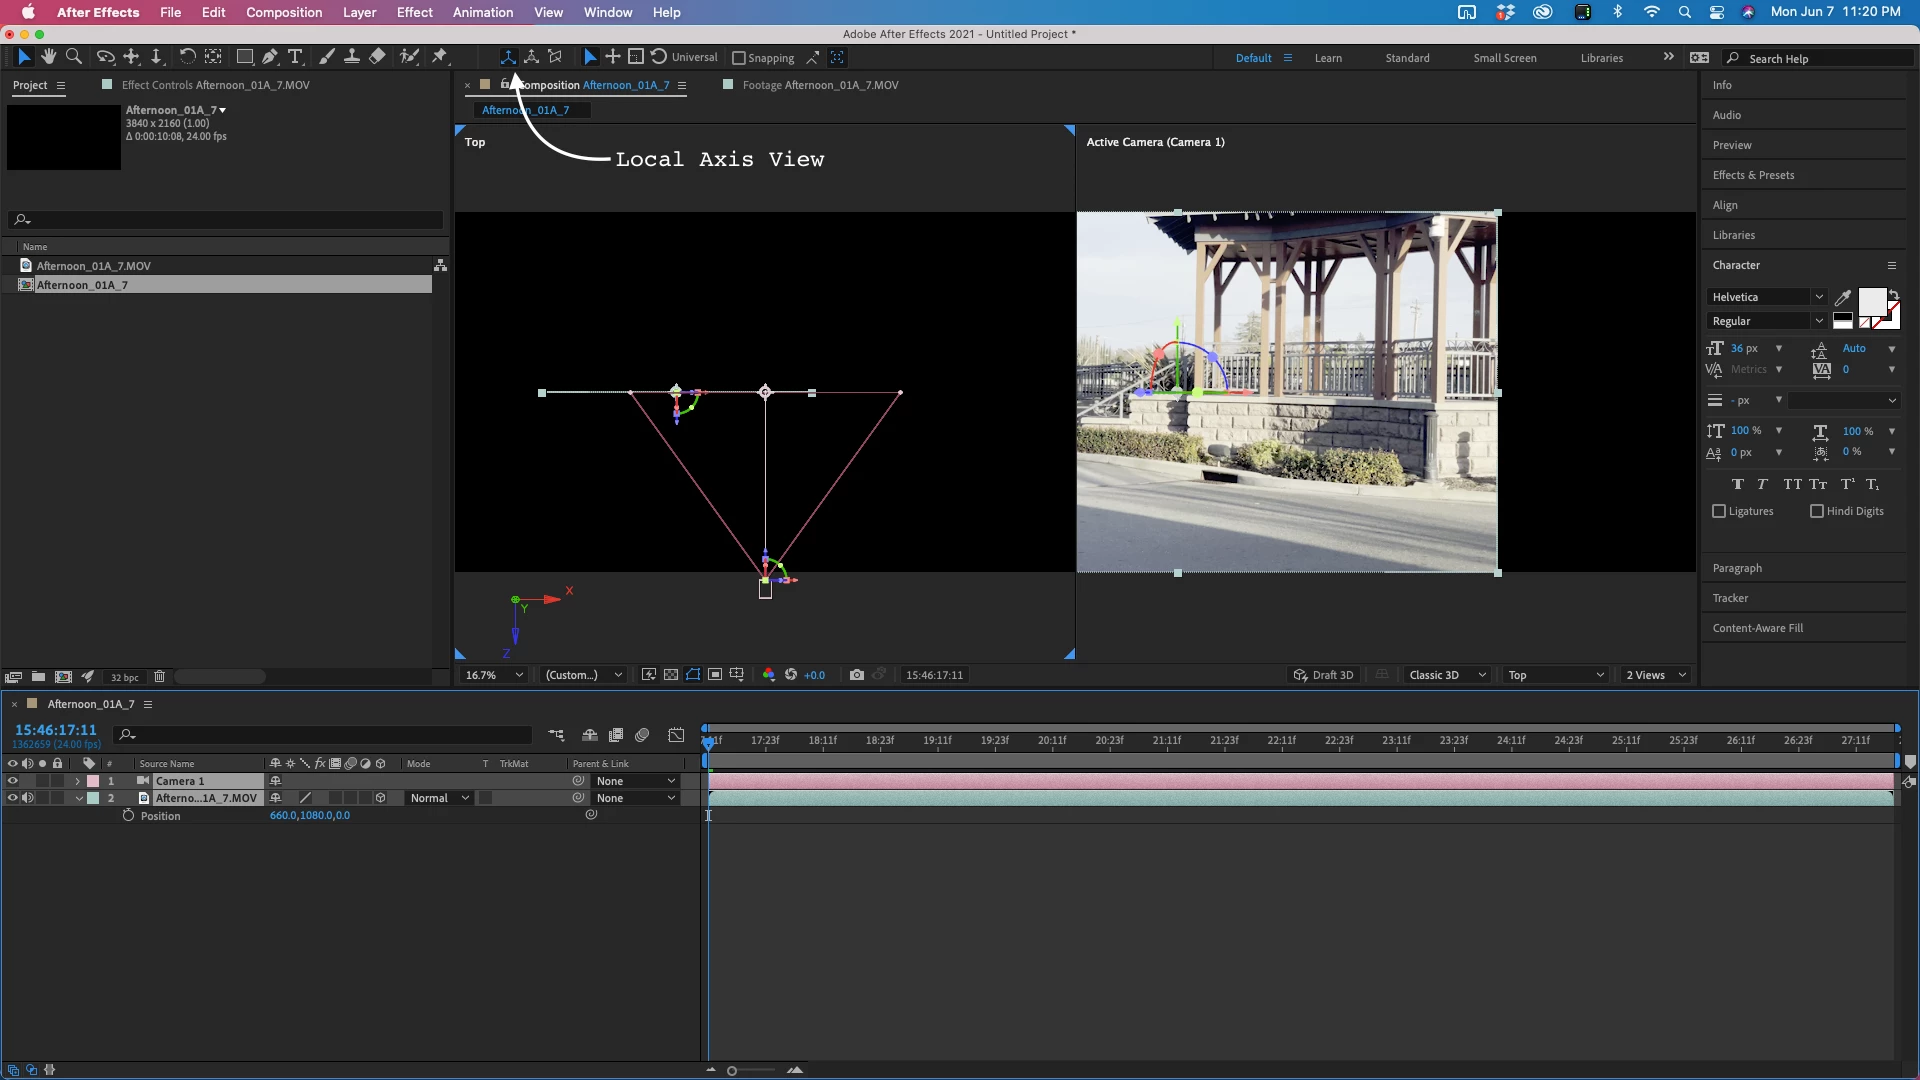Hide the Camera 1 layer eye

[x=13, y=781]
